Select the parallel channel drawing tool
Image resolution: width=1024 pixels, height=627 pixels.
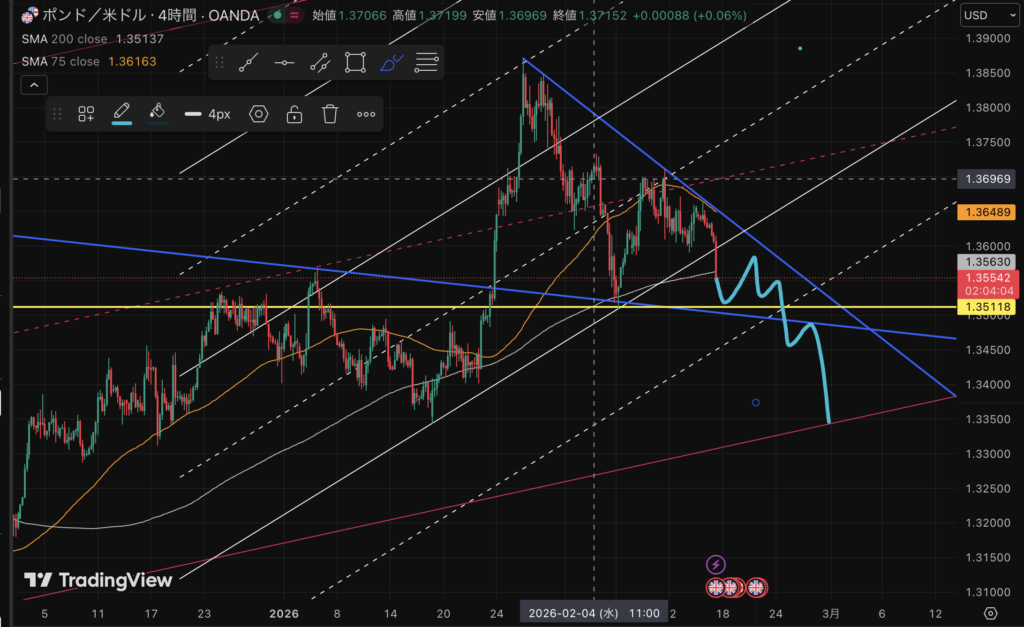pos(320,62)
